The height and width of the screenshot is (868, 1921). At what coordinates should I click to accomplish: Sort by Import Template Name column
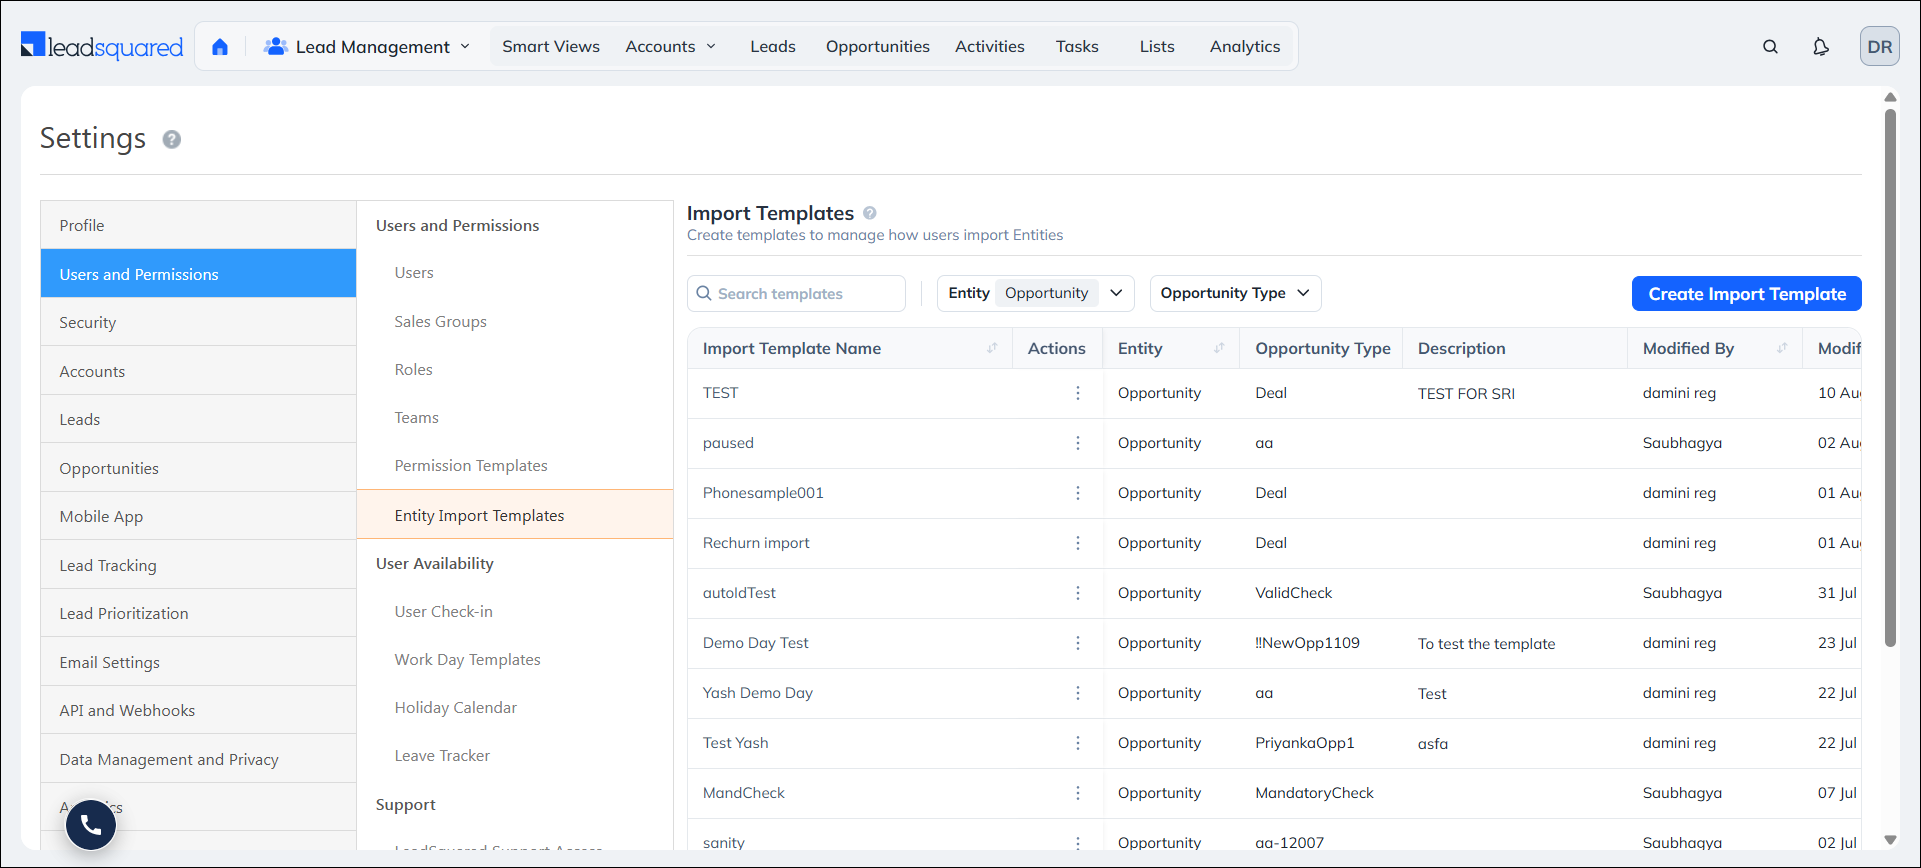click(x=992, y=348)
